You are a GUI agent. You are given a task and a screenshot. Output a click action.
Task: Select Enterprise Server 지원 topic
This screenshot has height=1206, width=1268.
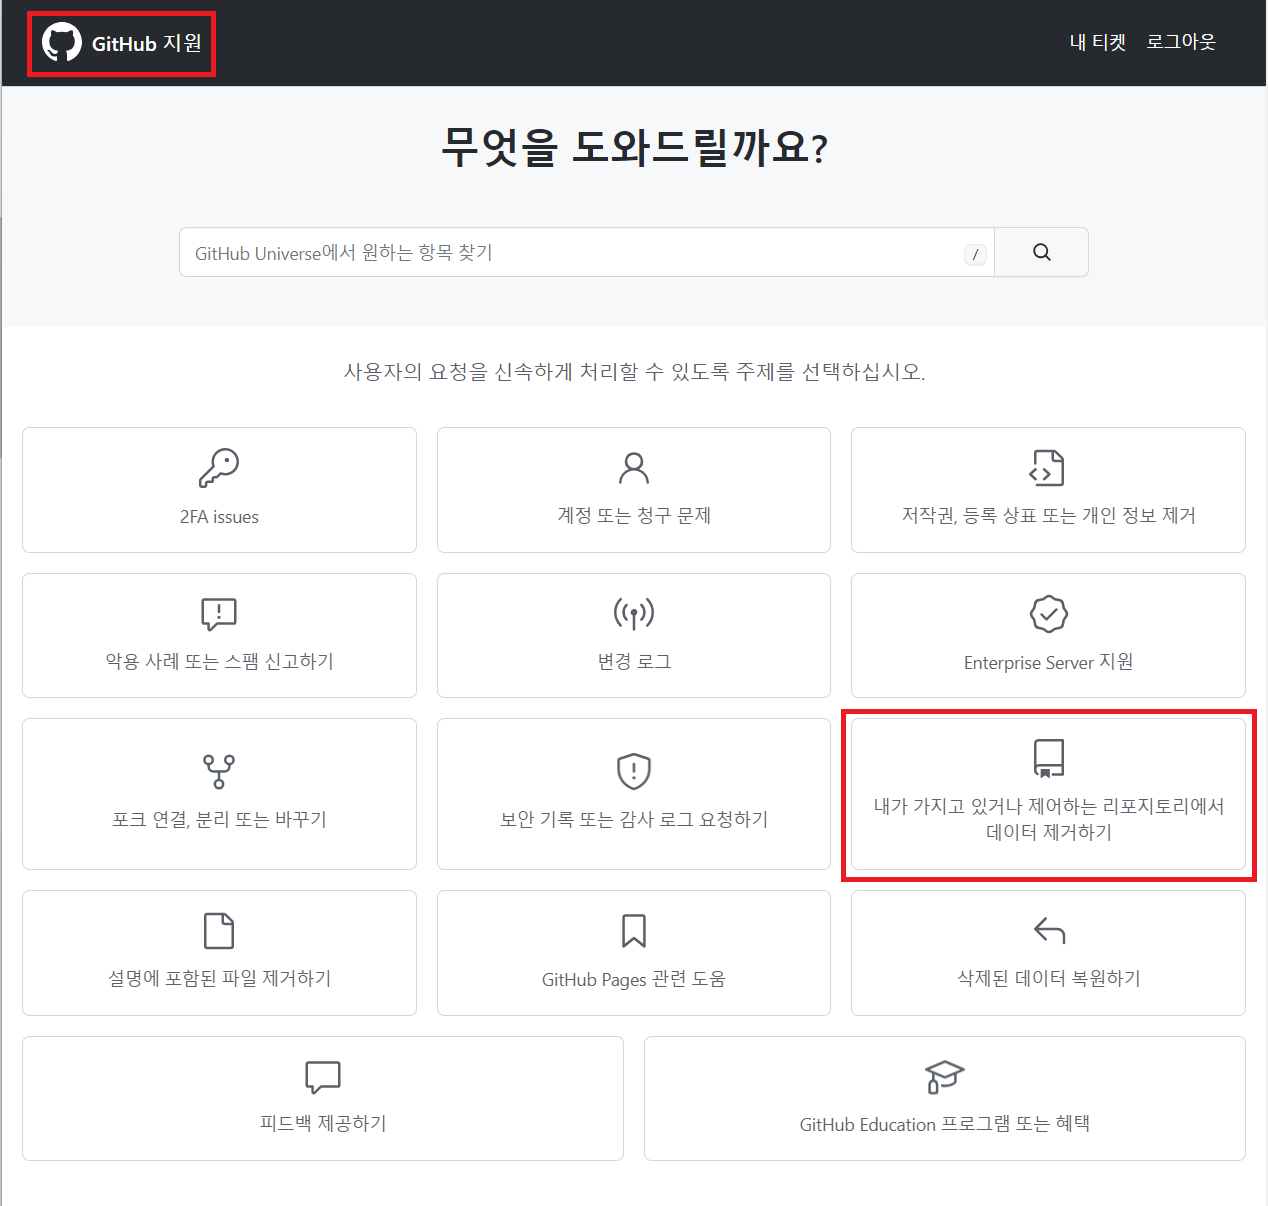pos(1048,635)
